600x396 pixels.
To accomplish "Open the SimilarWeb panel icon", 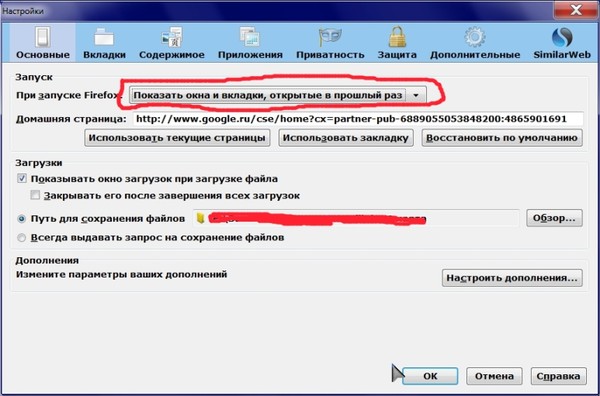I will [562, 37].
